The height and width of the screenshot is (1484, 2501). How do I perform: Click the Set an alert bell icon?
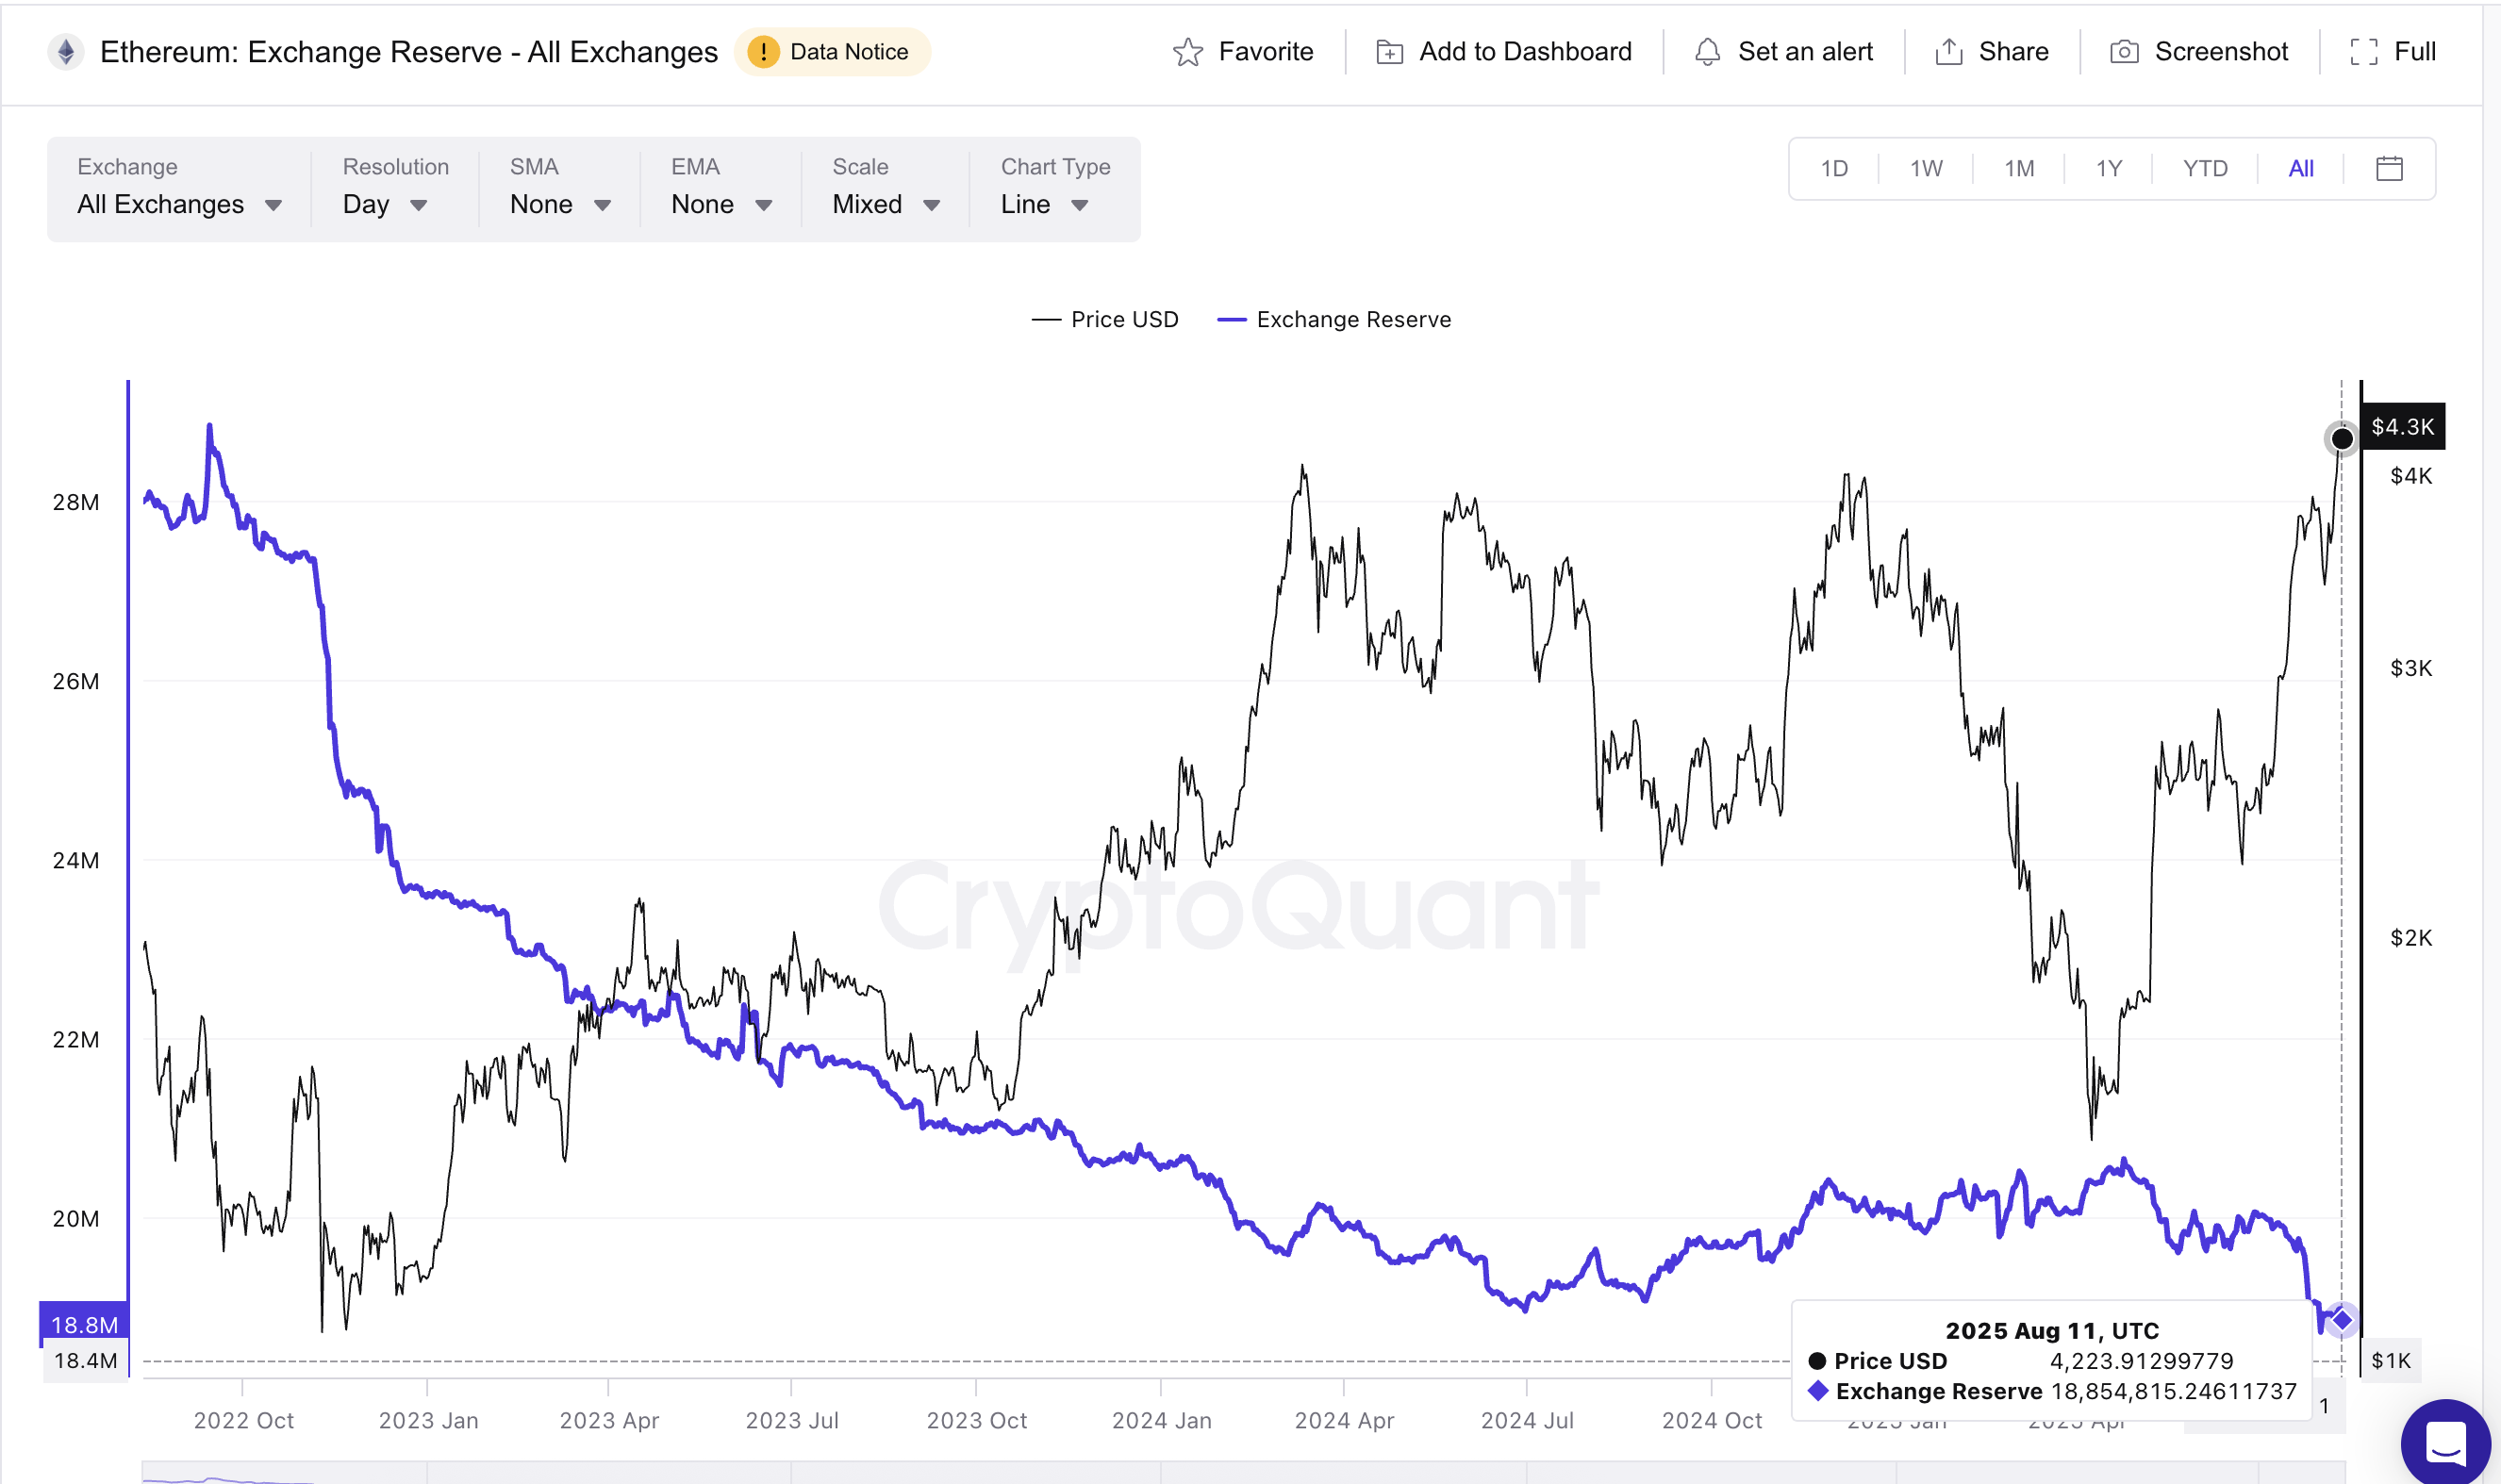click(x=1707, y=52)
